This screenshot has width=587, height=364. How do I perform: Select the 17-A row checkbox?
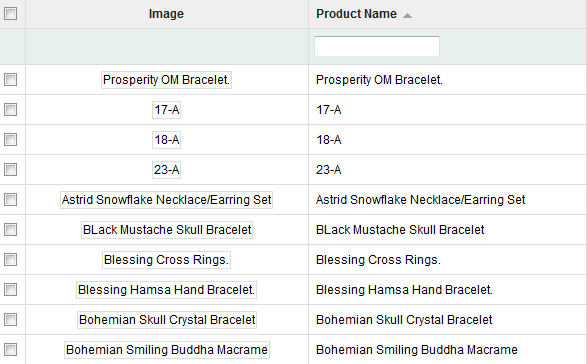click(10, 109)
